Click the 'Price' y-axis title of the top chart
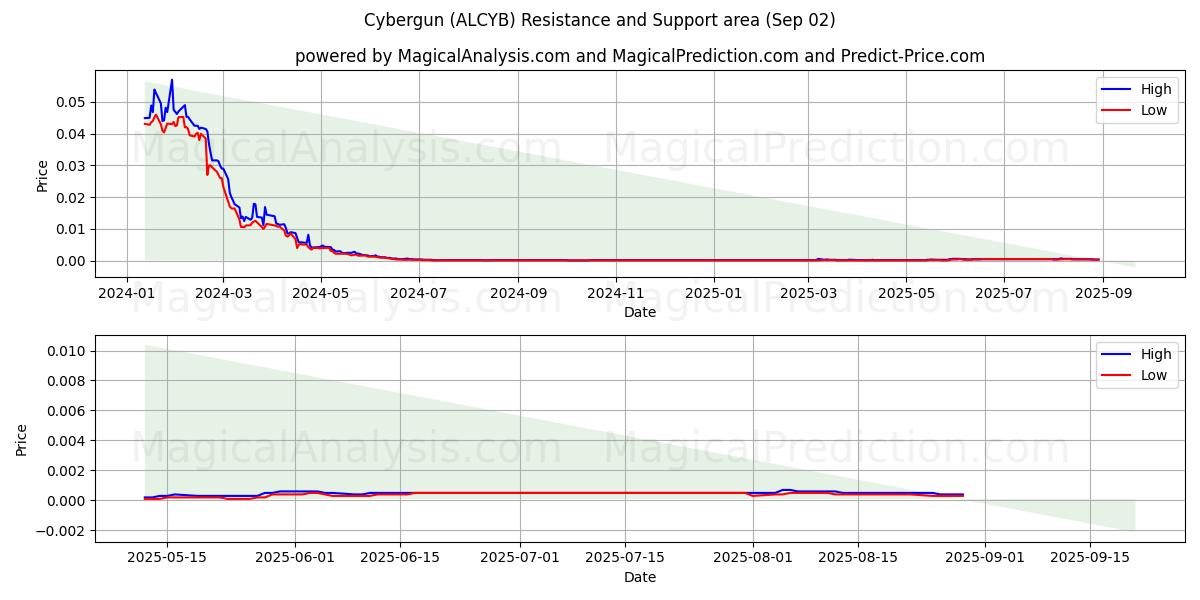The image size is (1200, 600). coord(42,174)
